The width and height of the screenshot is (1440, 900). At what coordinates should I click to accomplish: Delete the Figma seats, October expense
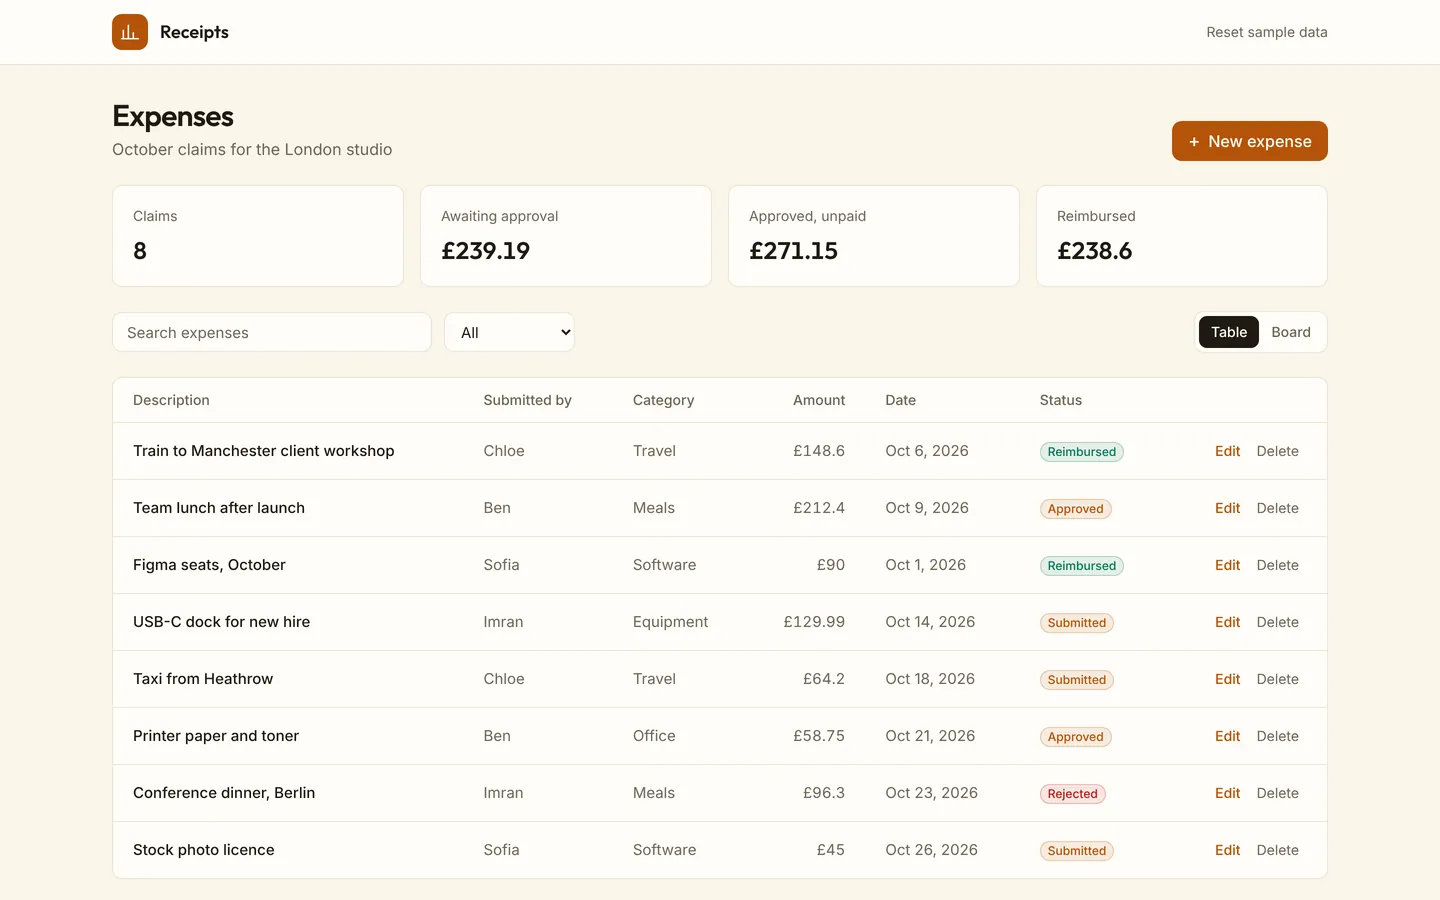click(x=1277, y=565)
